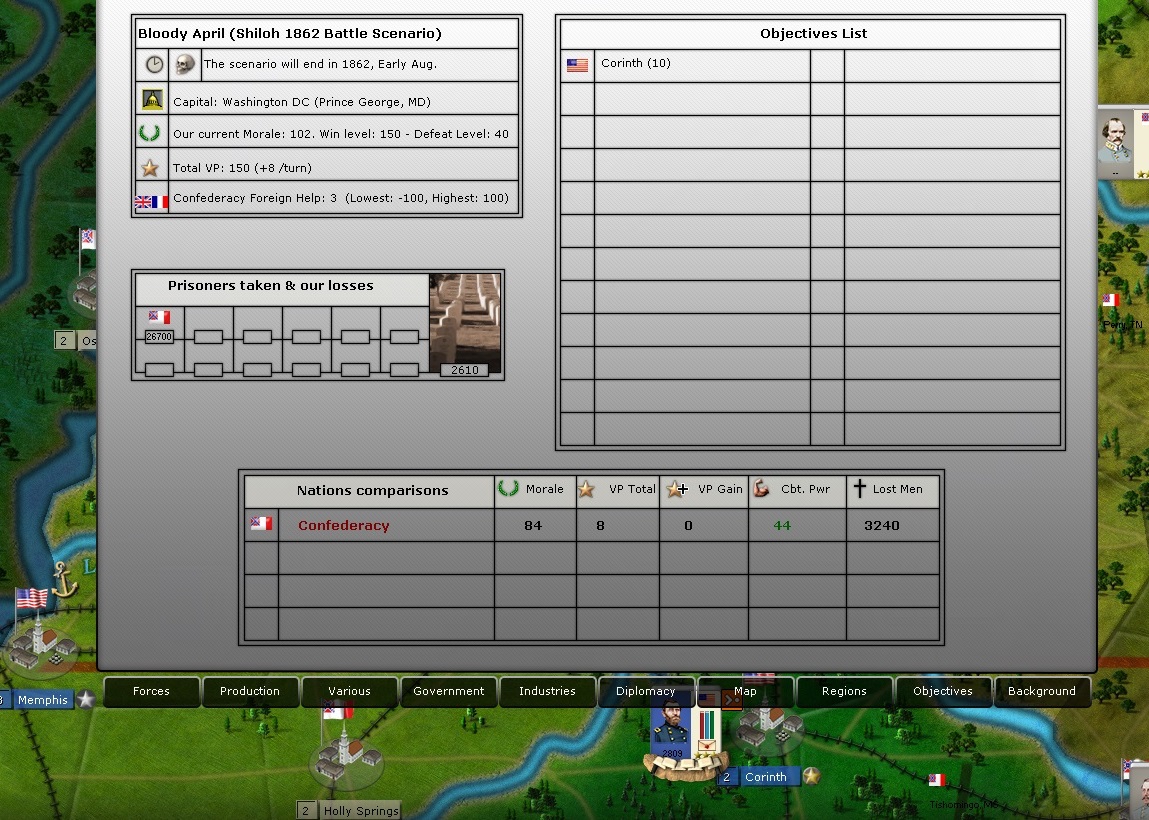Switch to the Production tab
1149x820 pixels.
coord(250,691)
